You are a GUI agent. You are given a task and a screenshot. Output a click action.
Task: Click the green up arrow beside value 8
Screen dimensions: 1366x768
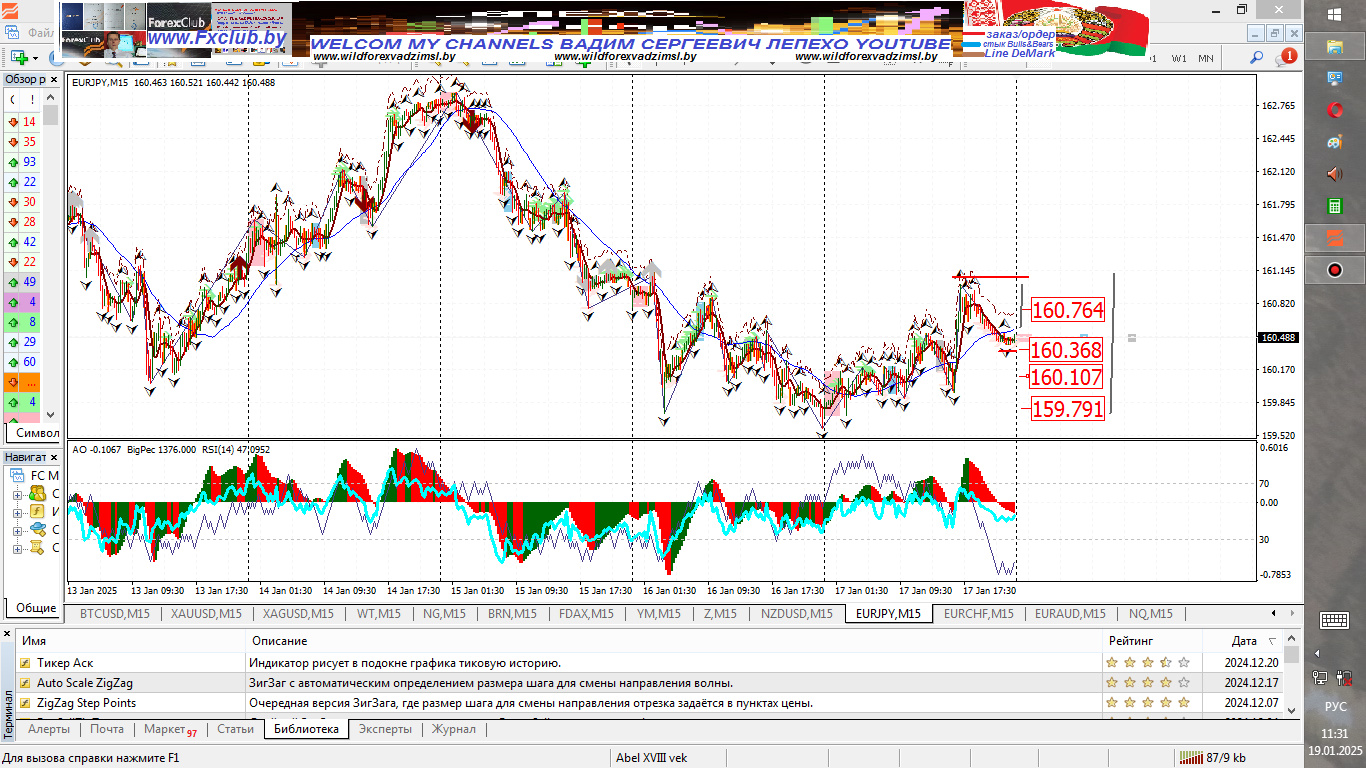tap(13, 322)
